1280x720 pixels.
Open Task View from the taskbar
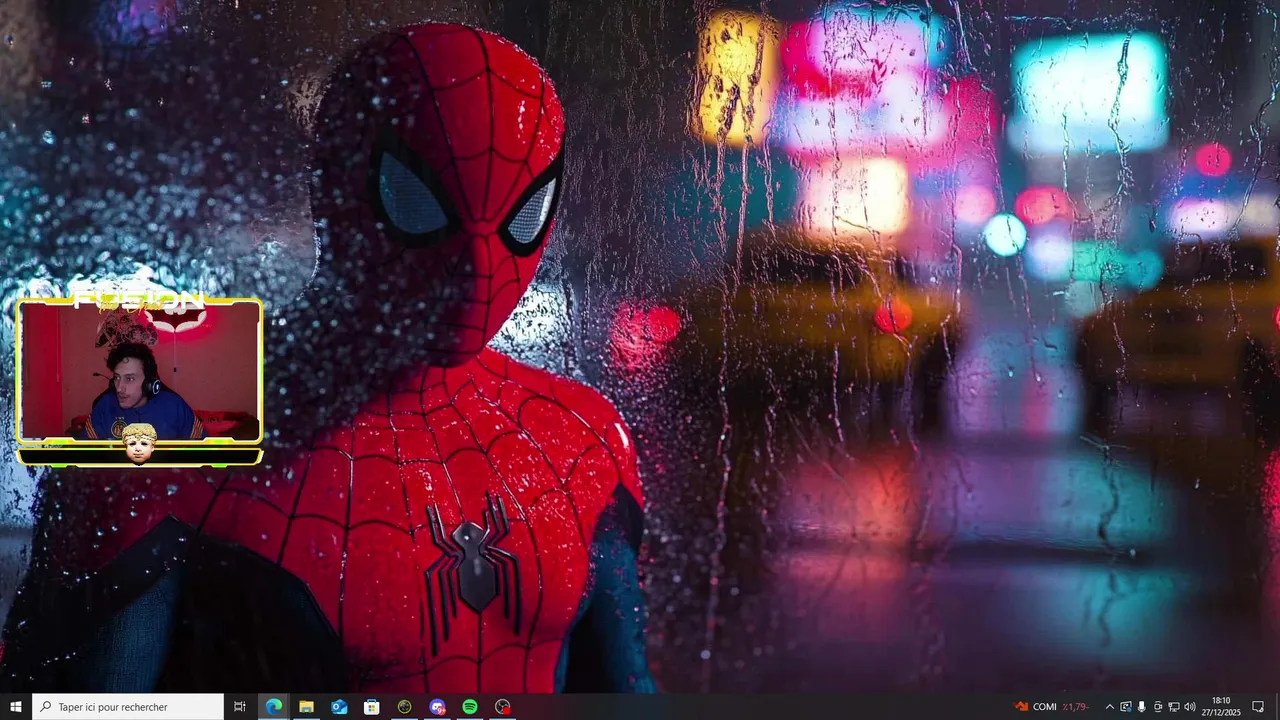click(240, 706)
